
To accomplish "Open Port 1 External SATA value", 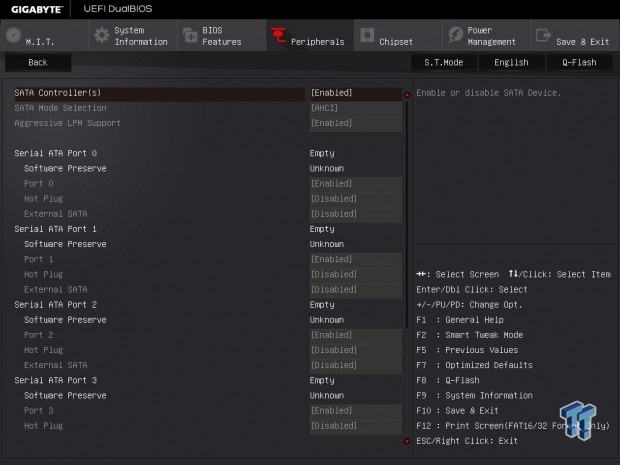I will [356, 289].
